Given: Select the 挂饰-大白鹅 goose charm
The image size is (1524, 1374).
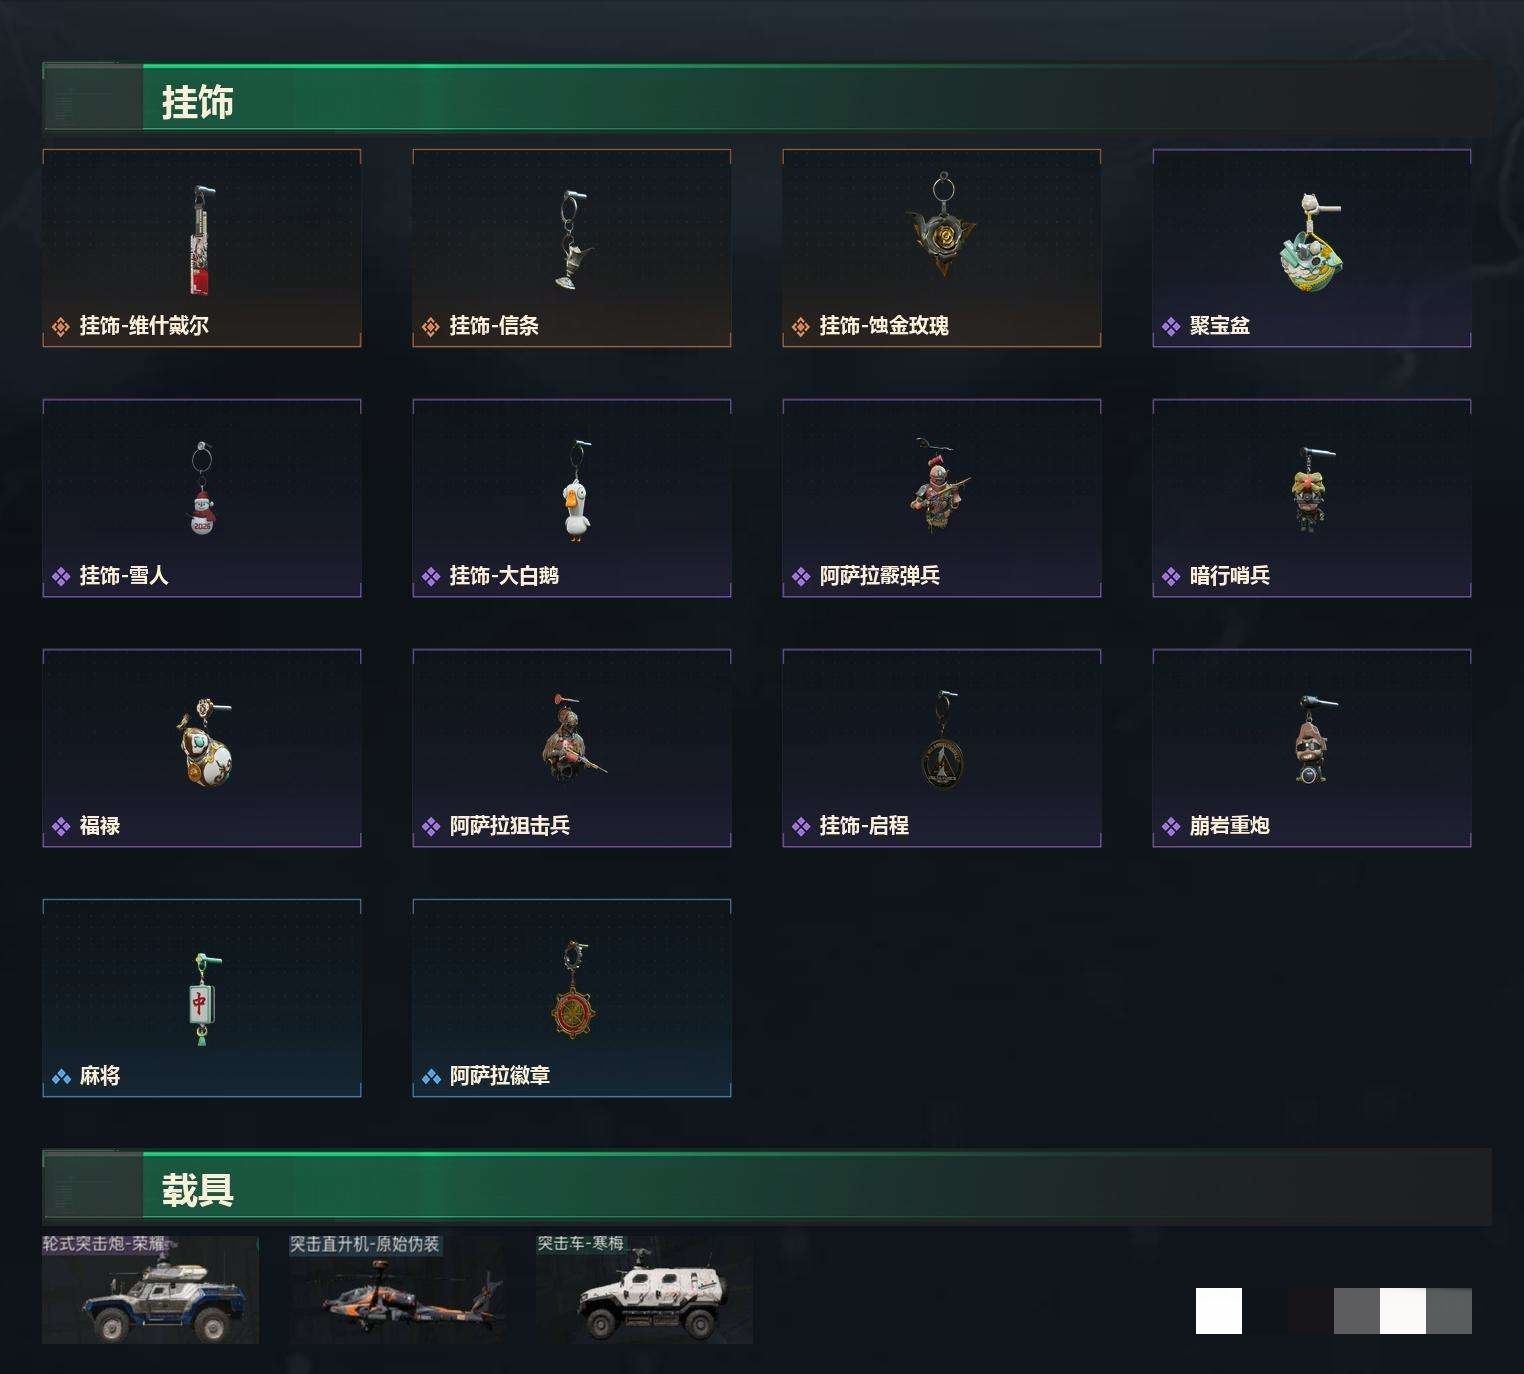Looking at the screenshot, I should [x=572, y=498].
